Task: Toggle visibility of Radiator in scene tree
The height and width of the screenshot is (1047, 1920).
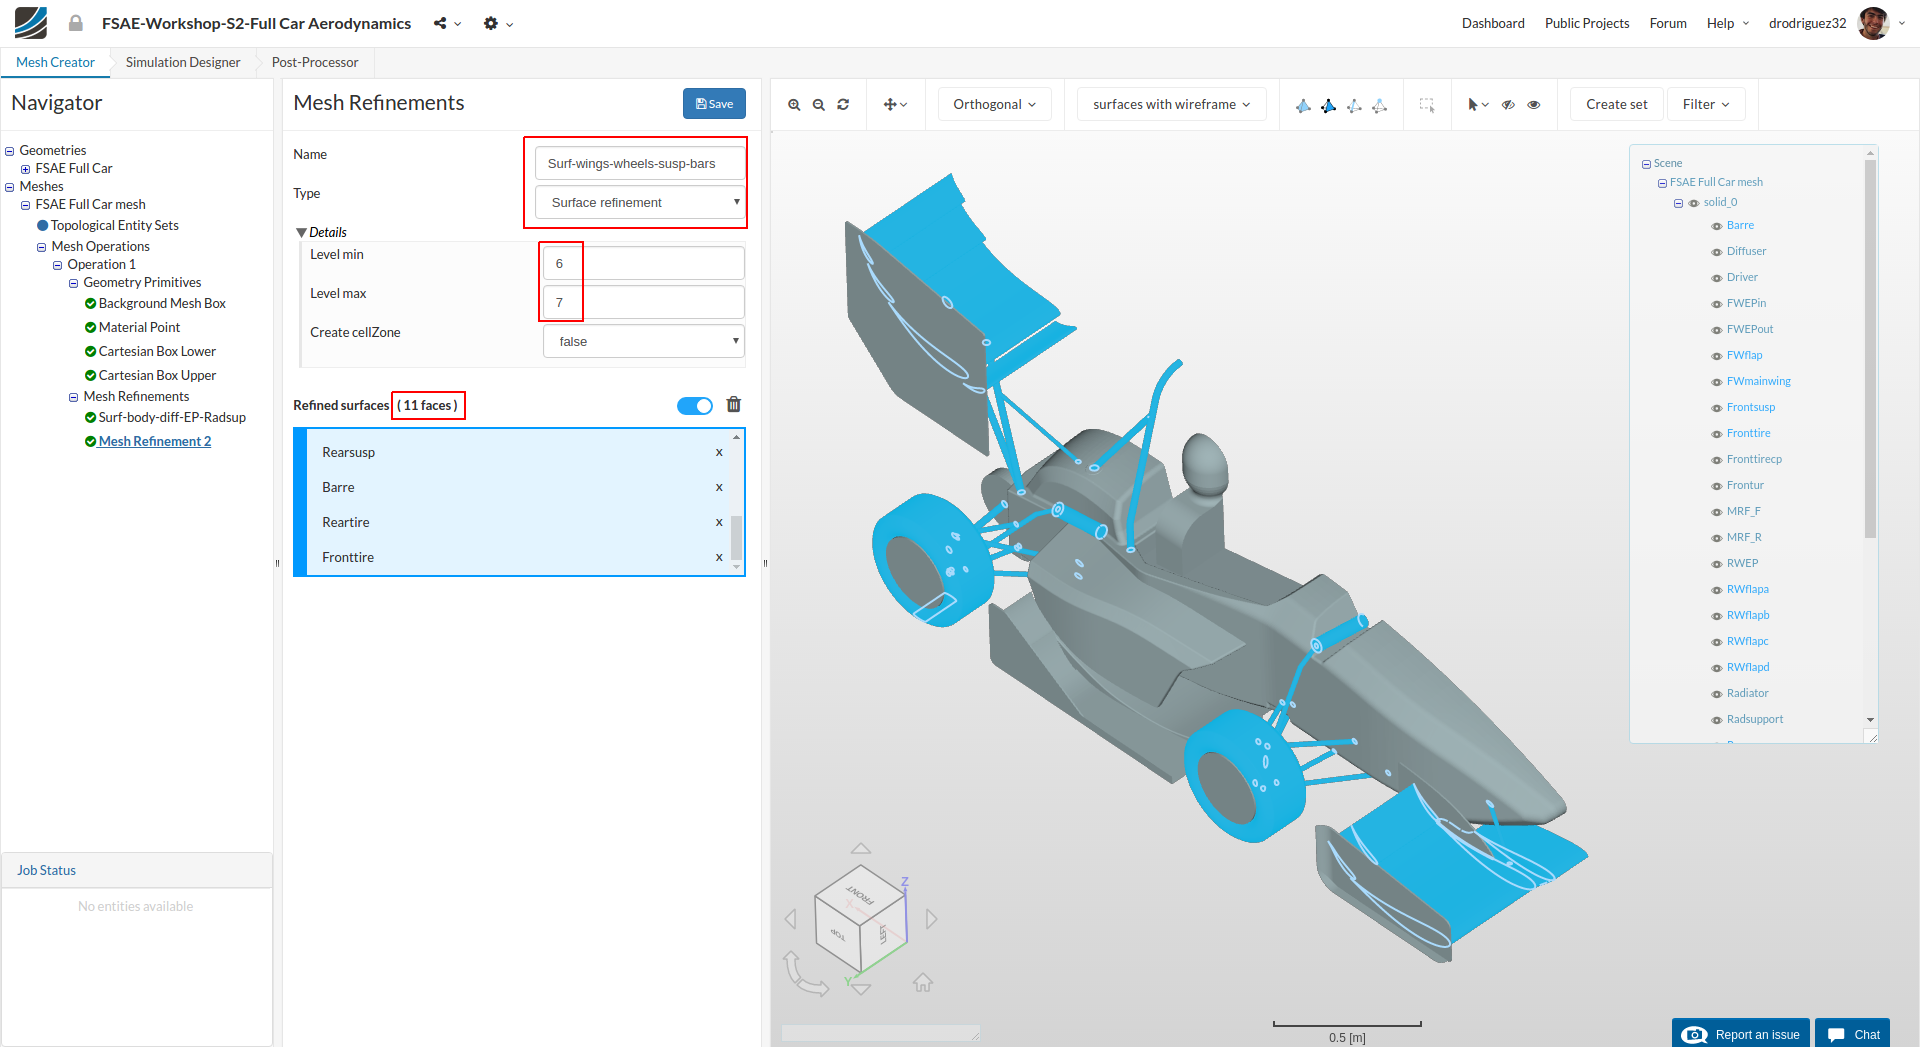Action: (x=1717, y=694)
